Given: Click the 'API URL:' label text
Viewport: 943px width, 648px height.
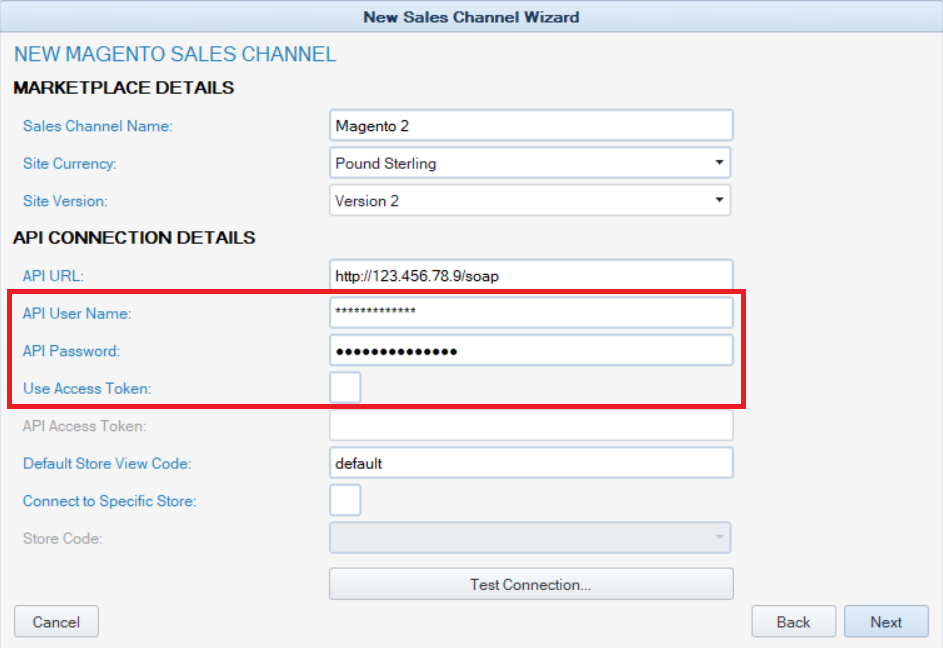Looking at the screenshot, I should [x=56, y=276].
